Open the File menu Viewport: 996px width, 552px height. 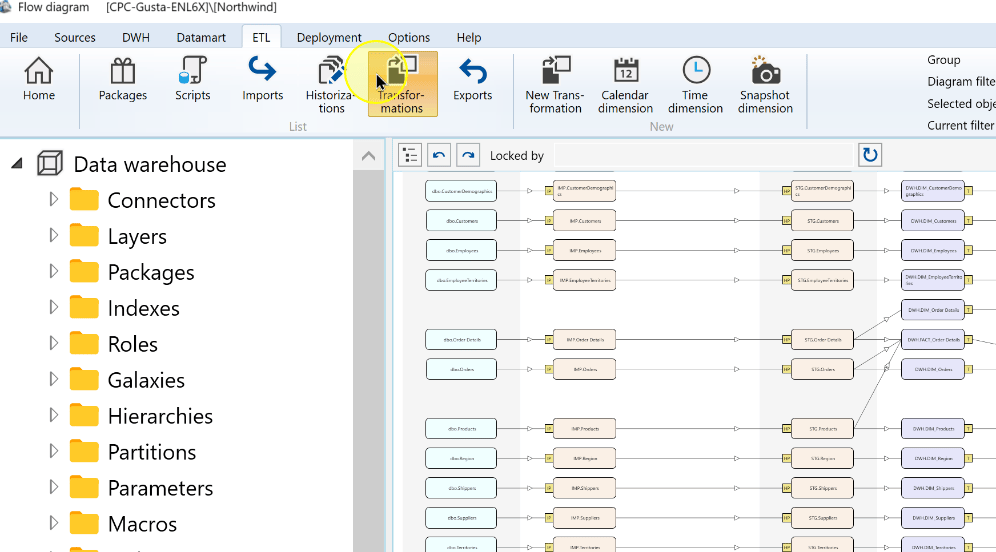pos(19,37)
